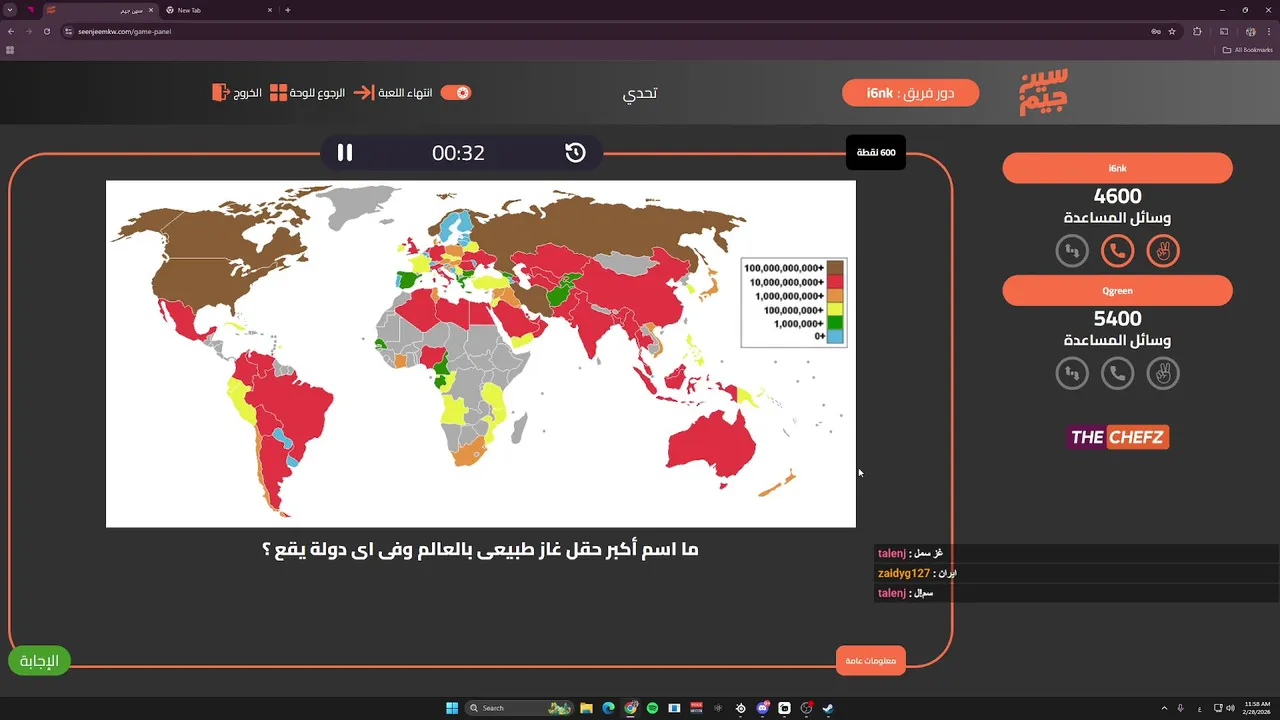Bookmark this page with the star icon

click(1172, 31)
